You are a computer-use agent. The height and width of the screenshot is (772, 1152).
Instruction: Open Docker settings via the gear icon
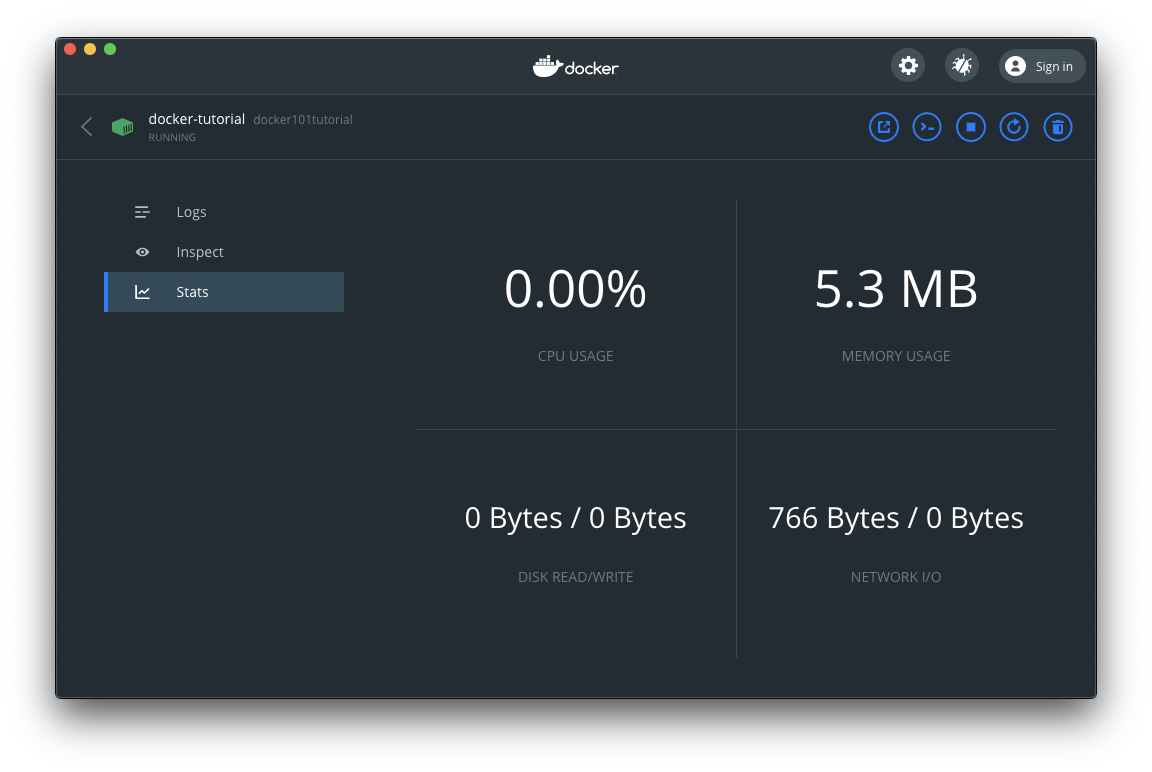tap(908, 66)
